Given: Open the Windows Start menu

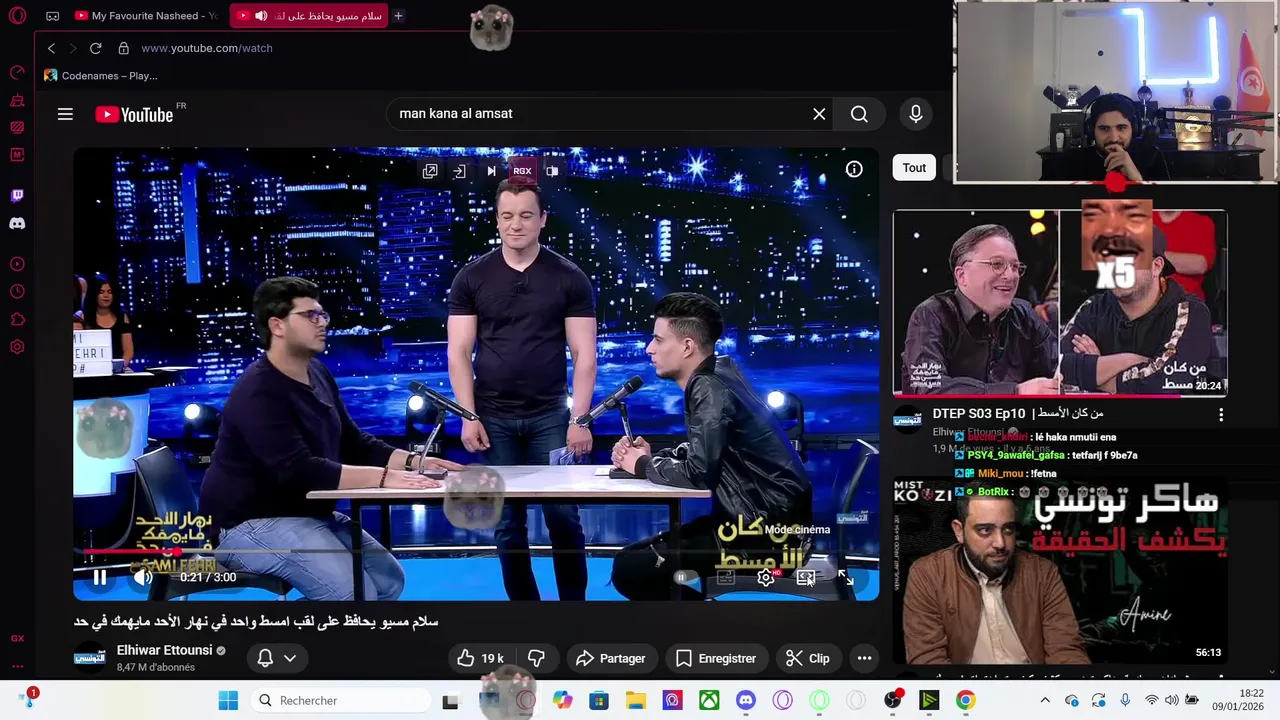Looking at the screenshot, I should [x=228, y=700].
